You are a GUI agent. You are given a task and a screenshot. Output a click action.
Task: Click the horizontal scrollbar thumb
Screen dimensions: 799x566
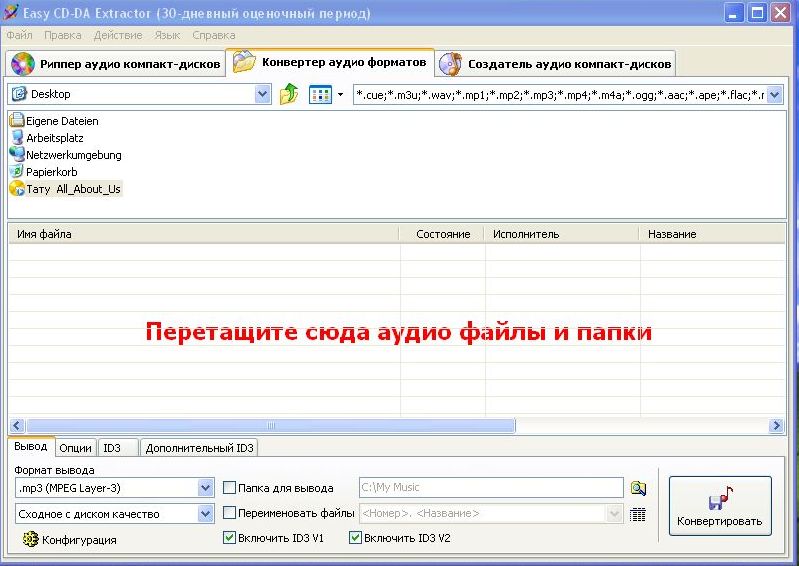271,425
